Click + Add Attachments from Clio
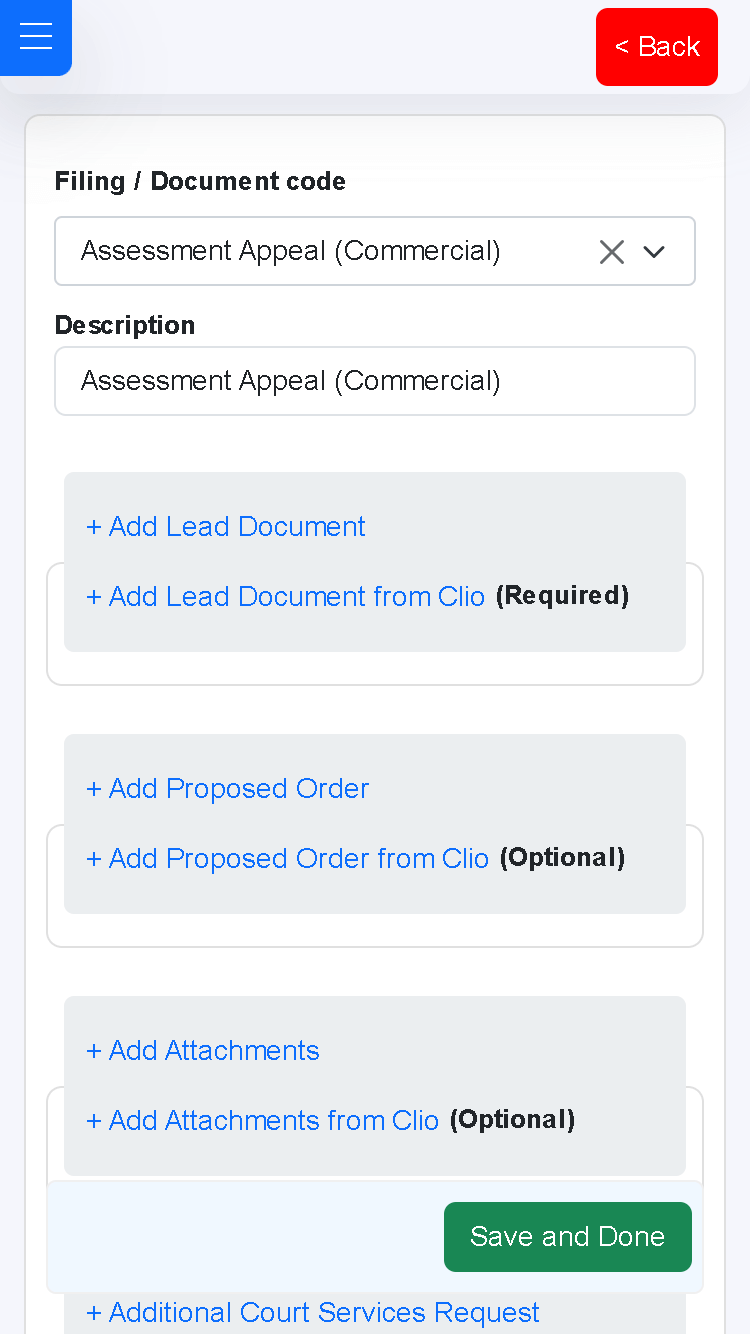The width and height of the screenshot is (750, 1334). (x=262, y=1120)
